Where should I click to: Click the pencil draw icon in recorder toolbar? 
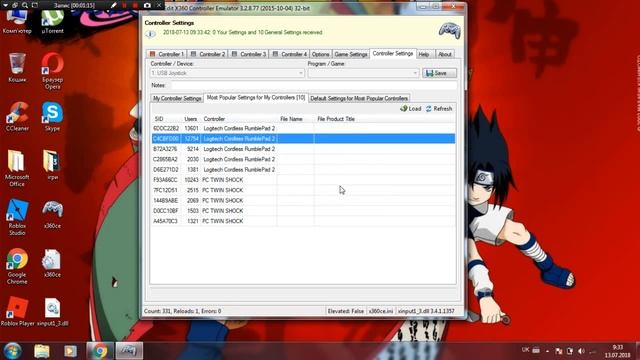113,5
